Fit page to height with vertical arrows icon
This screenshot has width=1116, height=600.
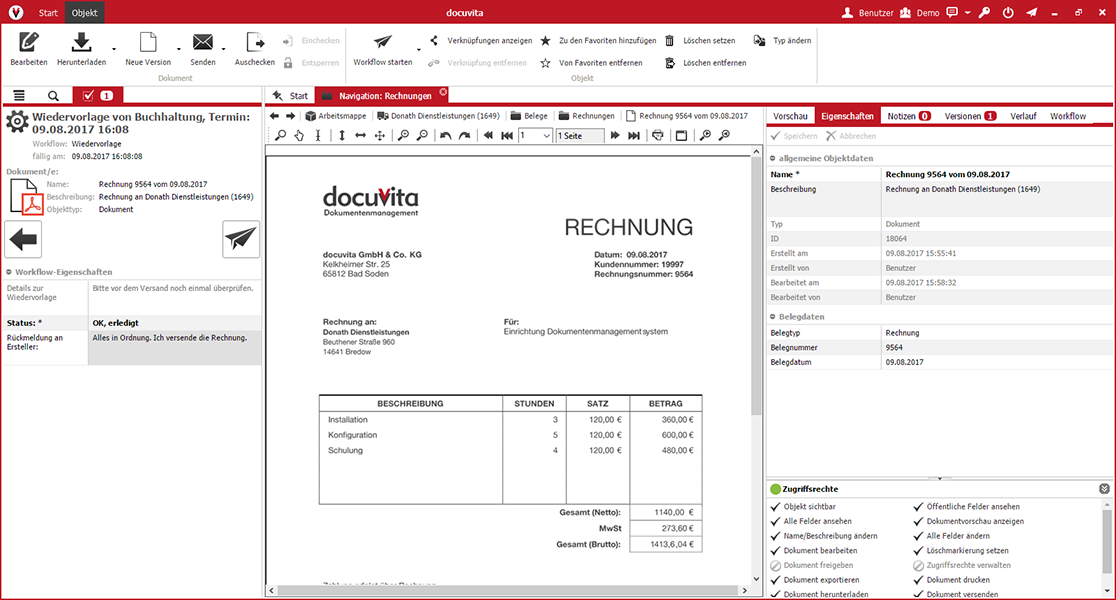point(342,135)
